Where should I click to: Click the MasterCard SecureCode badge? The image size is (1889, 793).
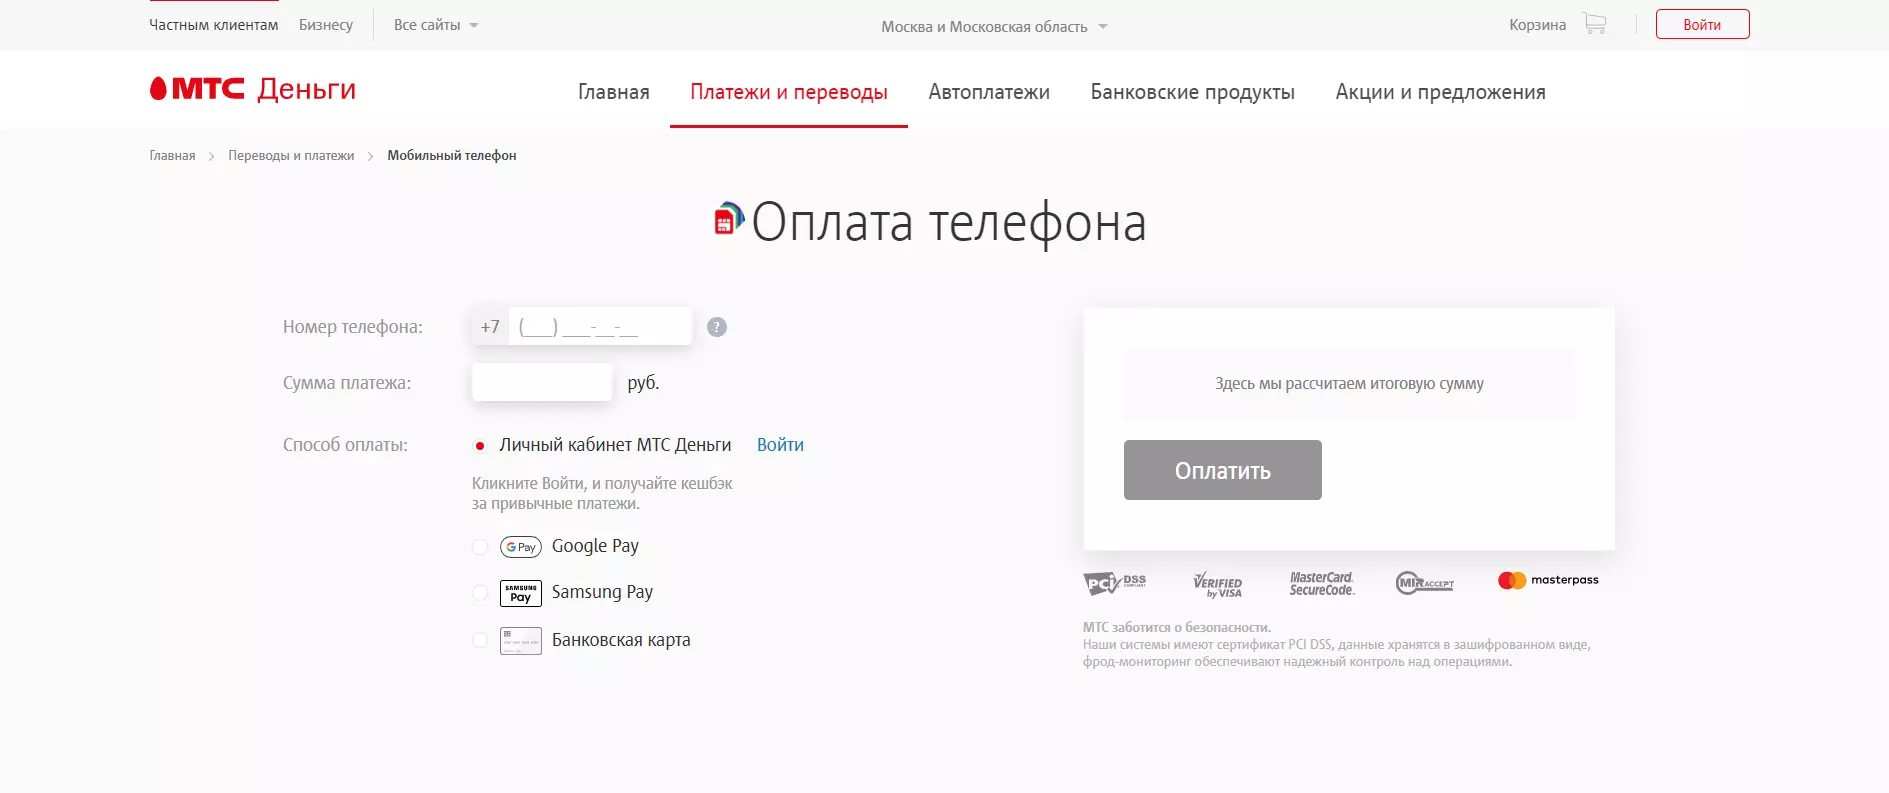click(1322, 584)
